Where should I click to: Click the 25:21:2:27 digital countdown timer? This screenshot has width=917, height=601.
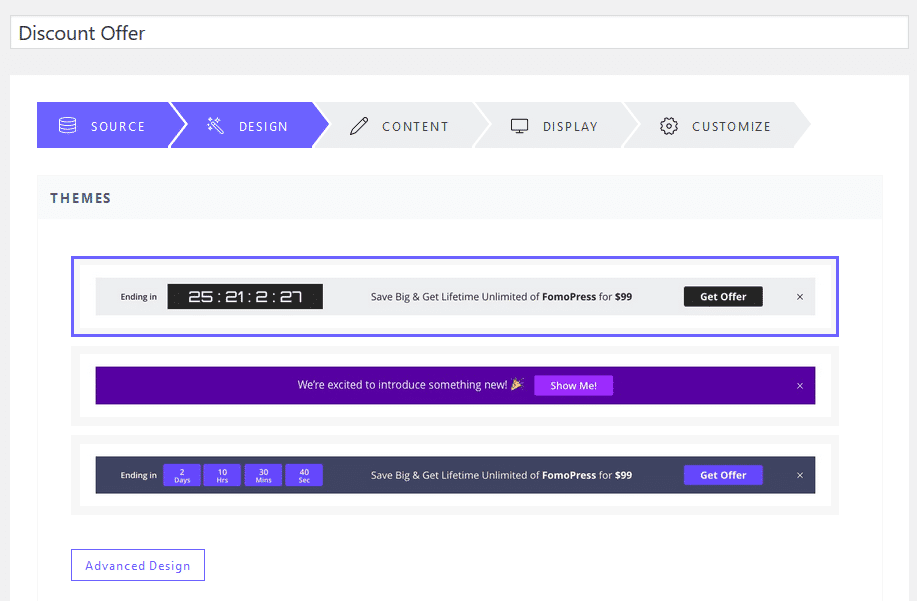tap(245, 296)
